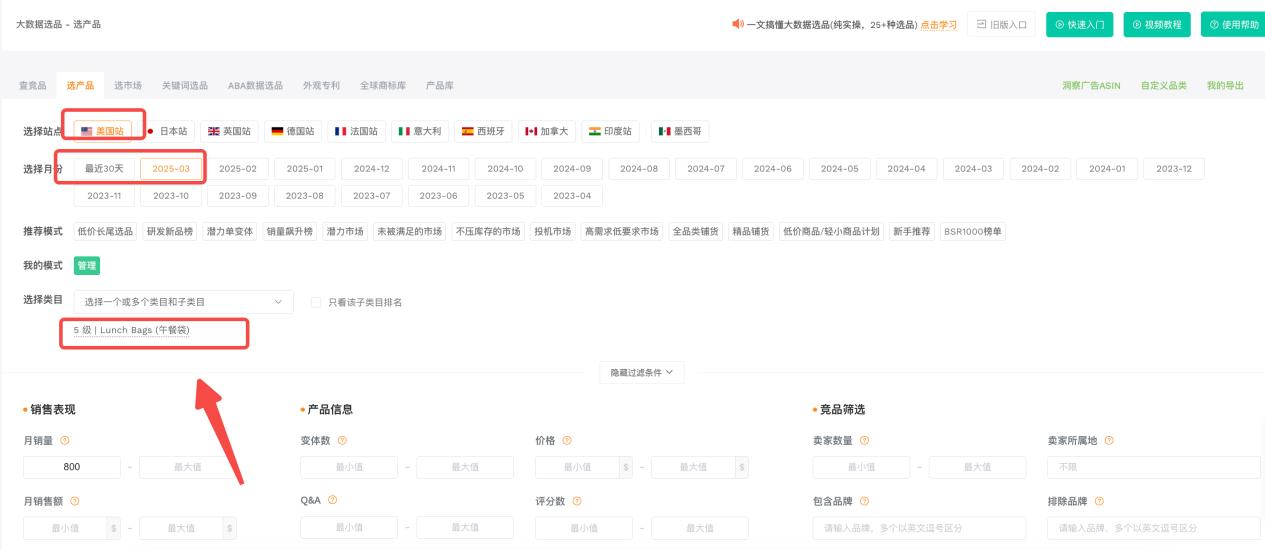Open the 自定义品类 link
The image size is (1265, 550).
coord(1163,86)
